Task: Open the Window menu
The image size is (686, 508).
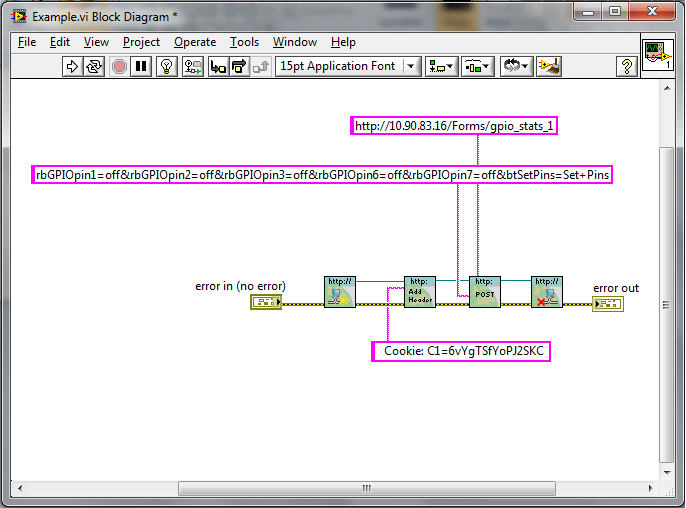Action: coord(295,42)
